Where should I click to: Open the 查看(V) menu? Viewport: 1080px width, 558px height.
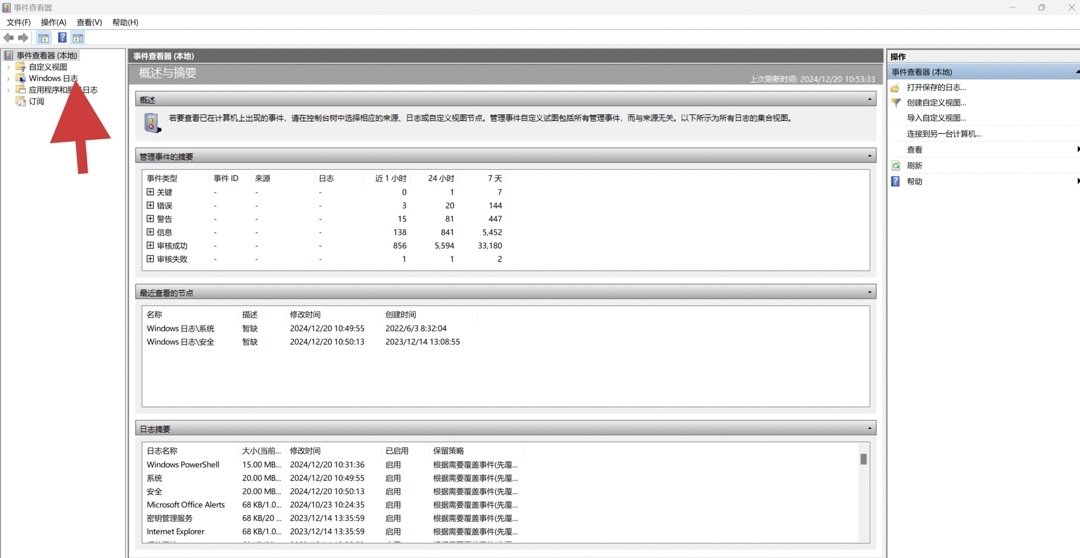point(89,22)
